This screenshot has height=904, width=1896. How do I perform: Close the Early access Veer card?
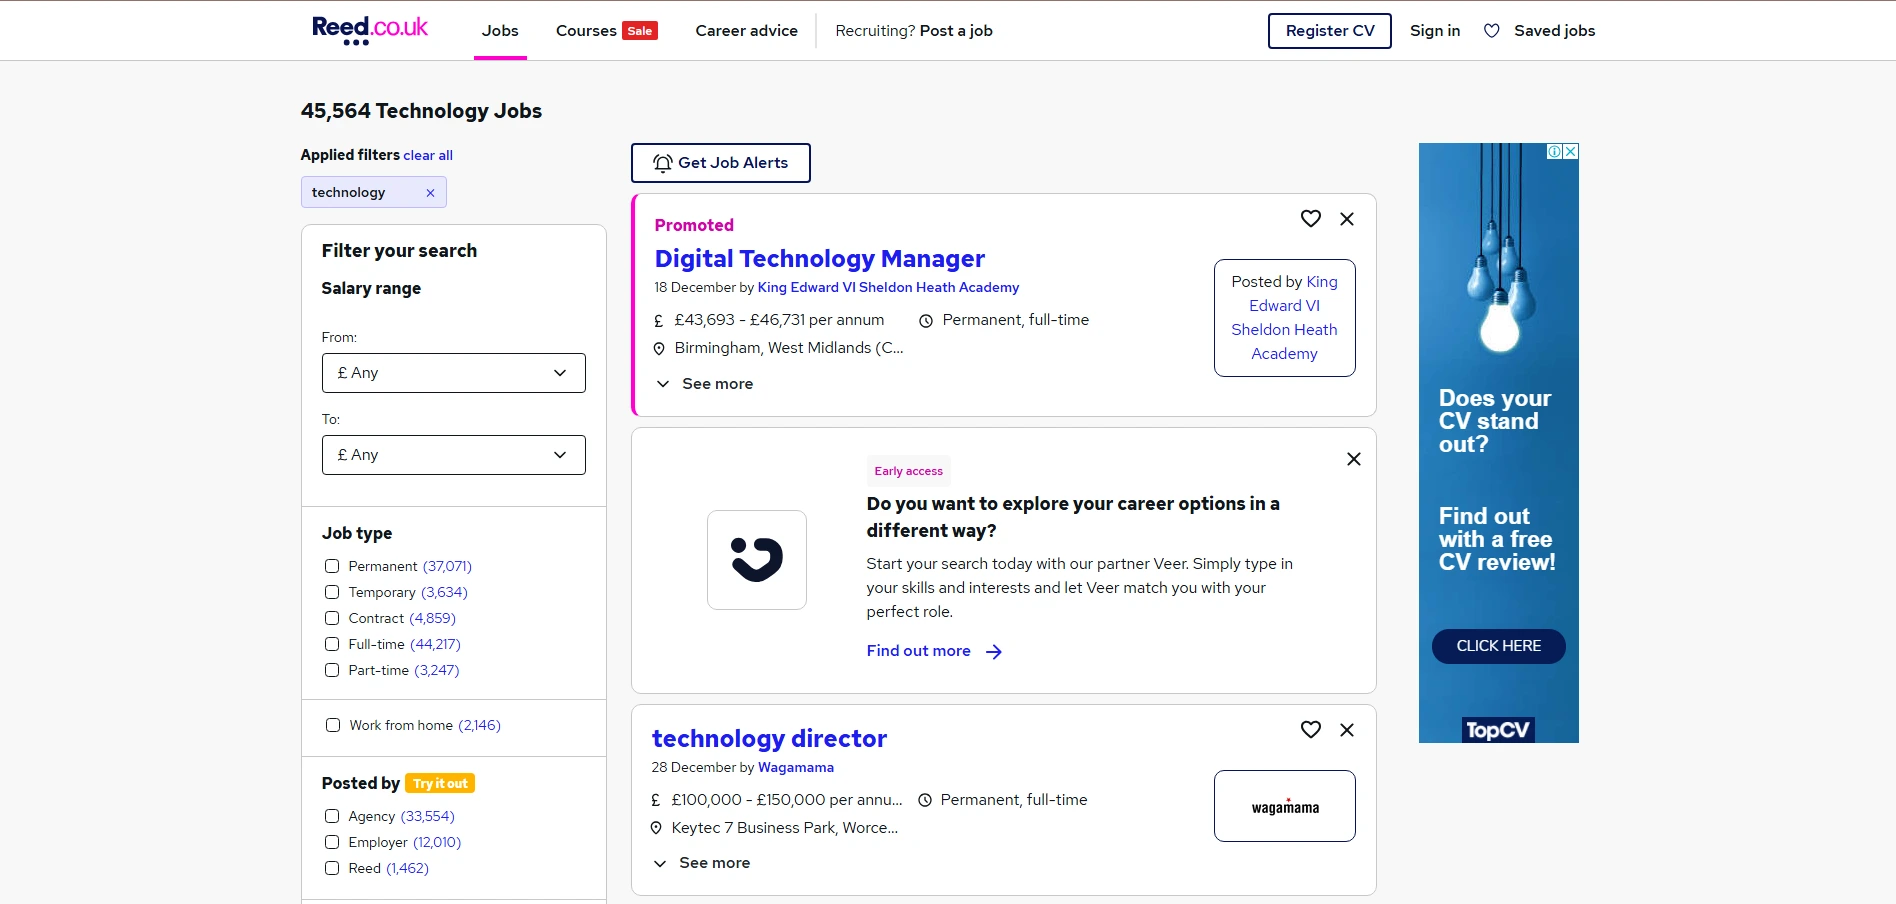pyautogui.click(x=1354, y=459)
